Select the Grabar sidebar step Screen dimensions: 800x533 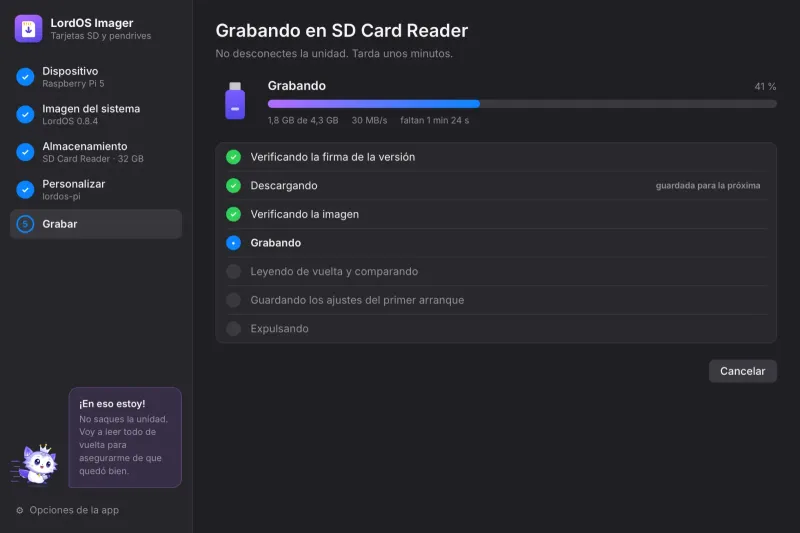pyautogui.click(x=96, y=224)
